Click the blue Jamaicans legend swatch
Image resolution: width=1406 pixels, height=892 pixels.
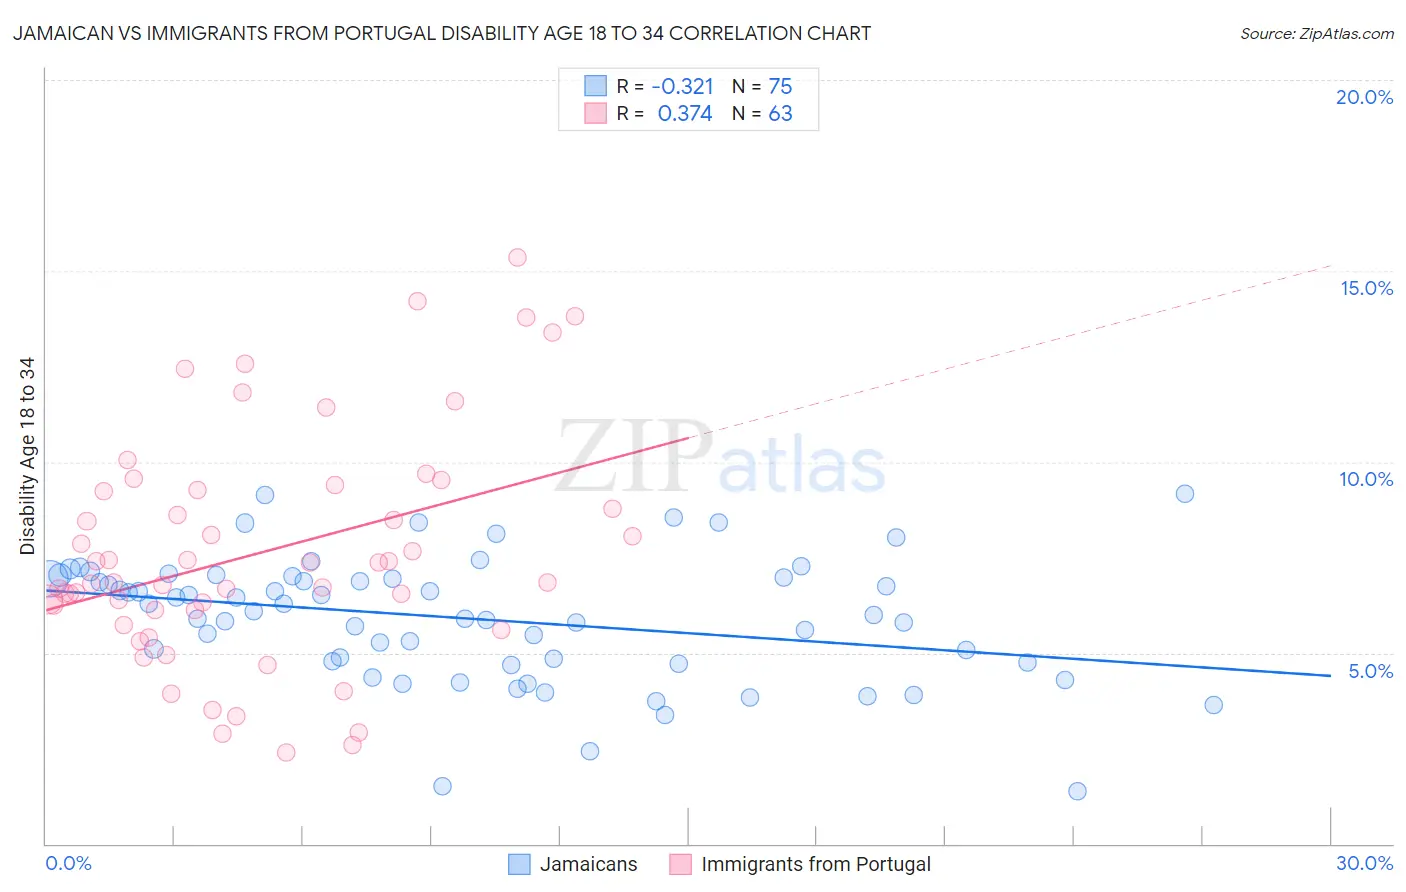pos(519,864)
